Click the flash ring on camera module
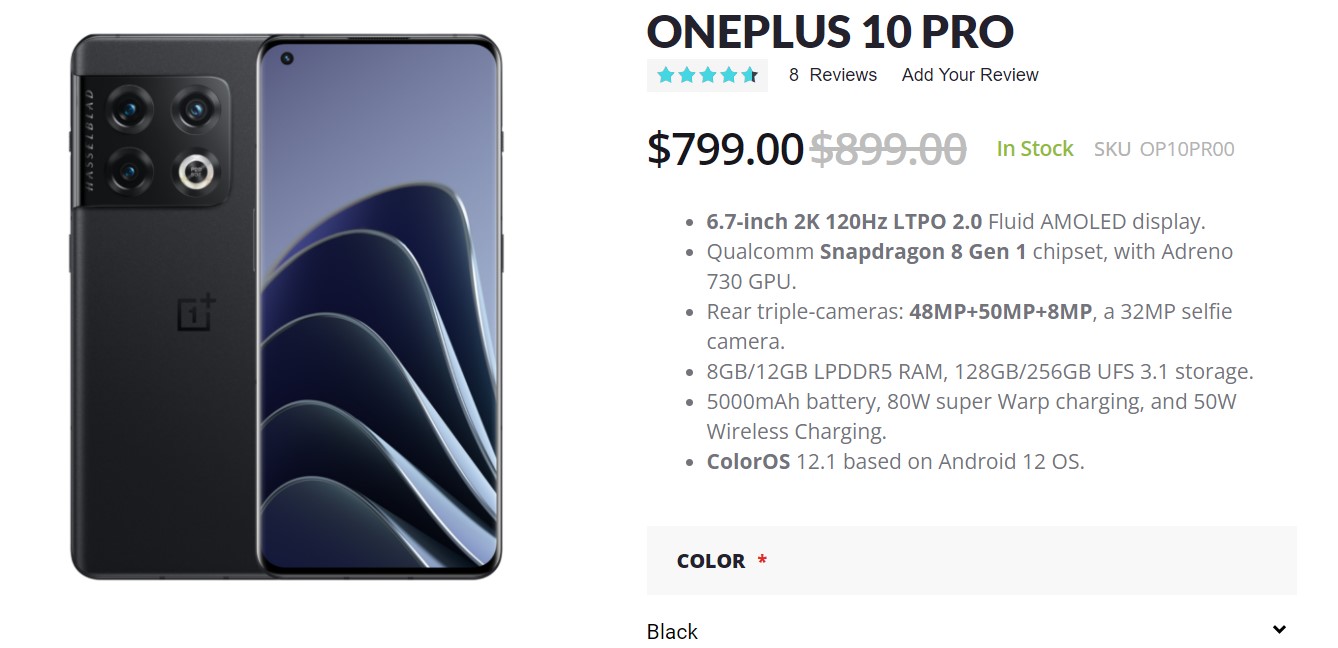 197,174
